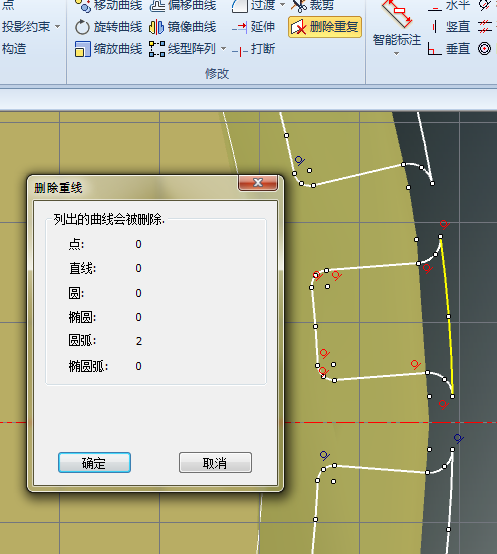The height and width of the screenshot is (554, 497).
Task: Confirm deletion with the 确定 button
Action: [x=94, y=462]
